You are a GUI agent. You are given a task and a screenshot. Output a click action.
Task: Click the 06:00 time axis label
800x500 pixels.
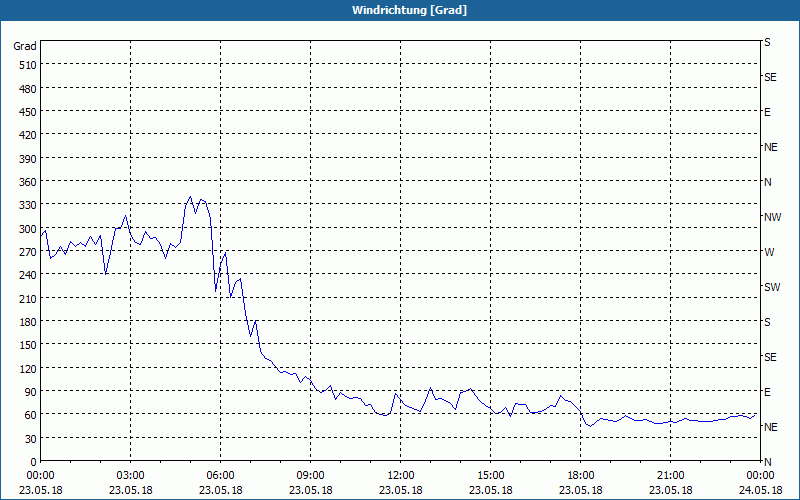coord(220,476)
